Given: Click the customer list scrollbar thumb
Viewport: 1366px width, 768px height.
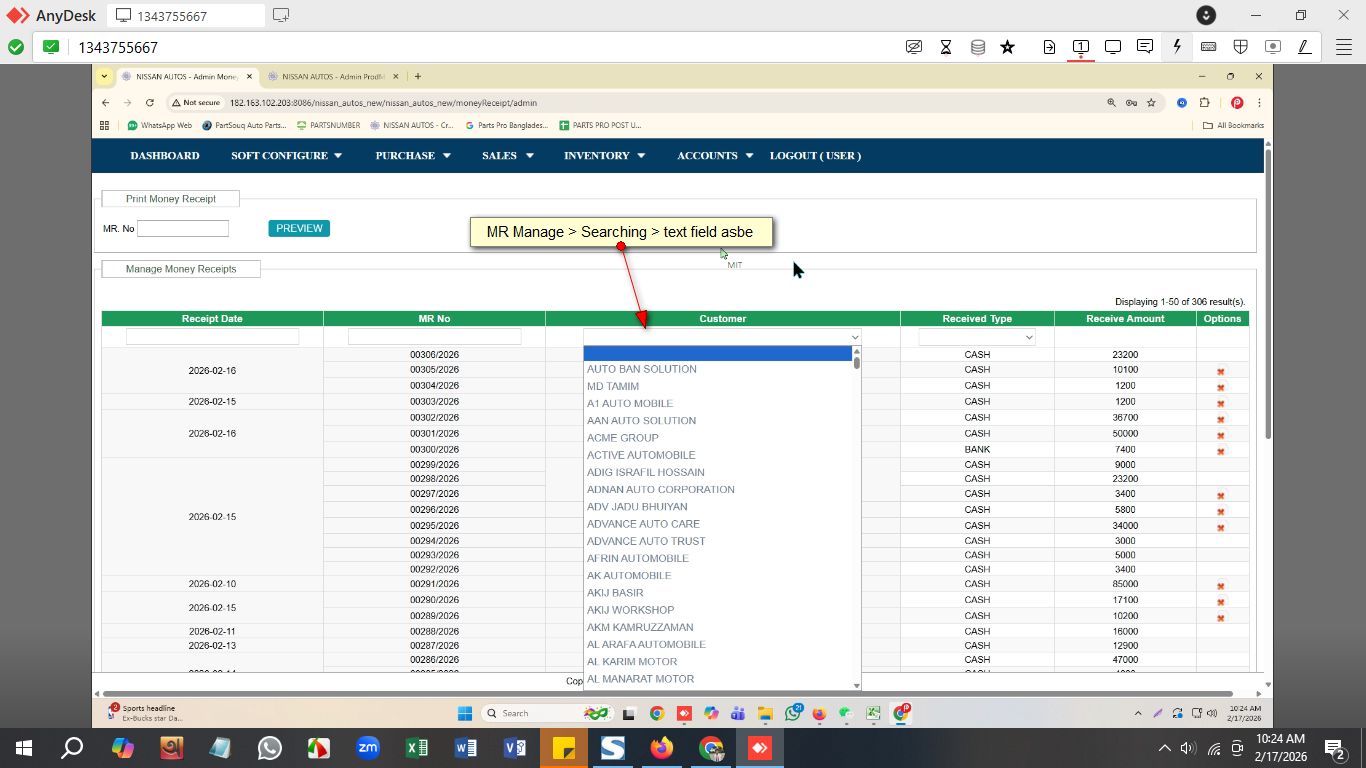Looking at the screenshot, I should pyautogui.click(x=856, y=362).
